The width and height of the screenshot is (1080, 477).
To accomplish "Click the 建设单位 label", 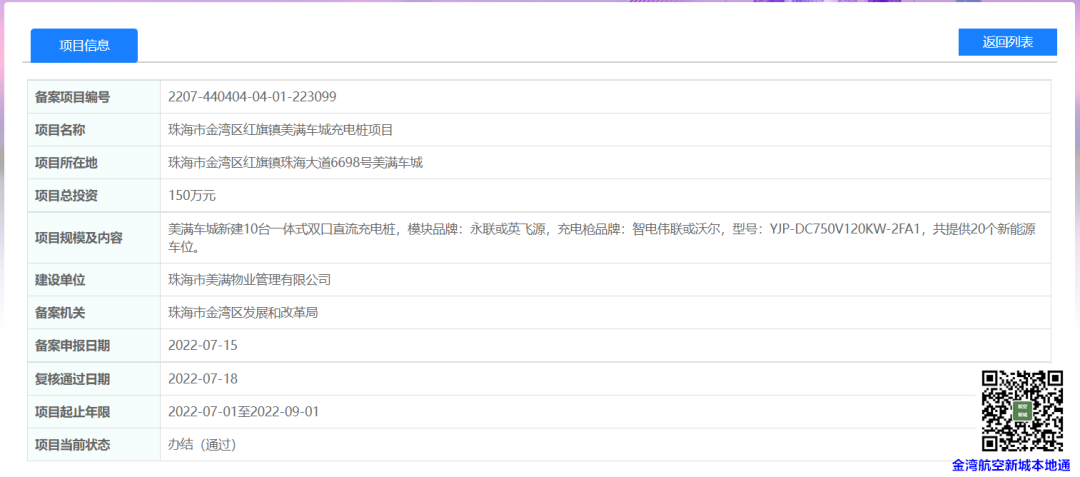I will coord(60,280).
